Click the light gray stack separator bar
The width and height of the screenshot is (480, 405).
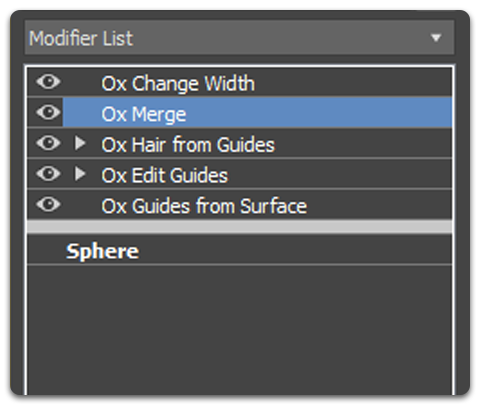click(x=239, y=227)
